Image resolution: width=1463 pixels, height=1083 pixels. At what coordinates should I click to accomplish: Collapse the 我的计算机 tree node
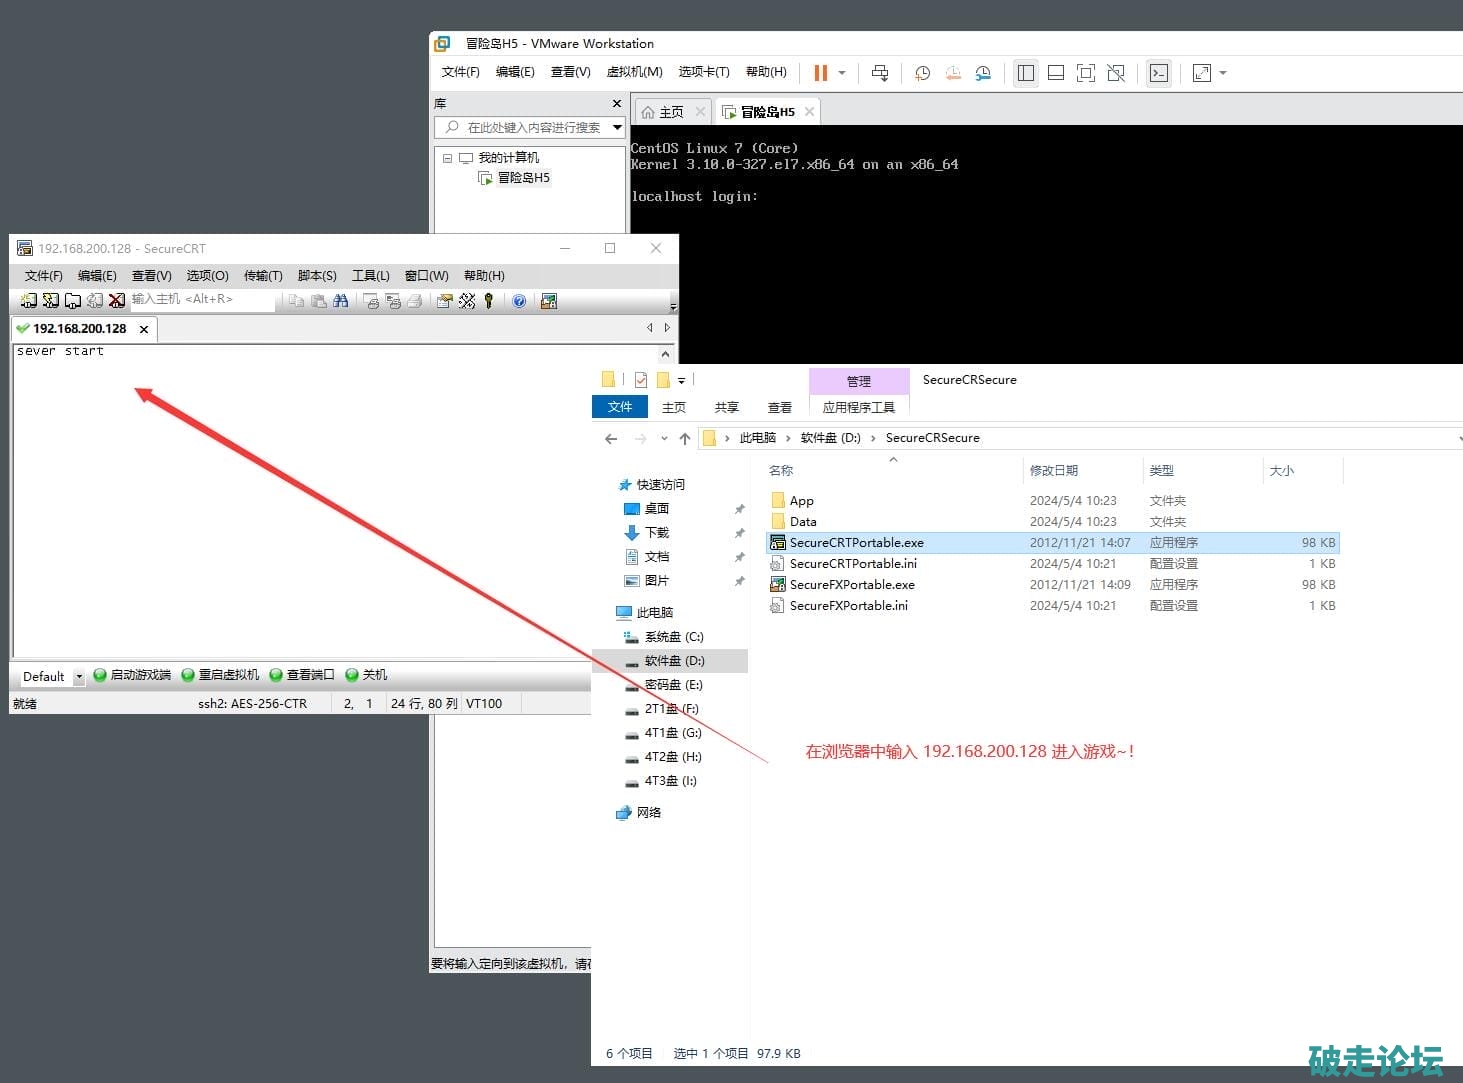click(447, 158)
